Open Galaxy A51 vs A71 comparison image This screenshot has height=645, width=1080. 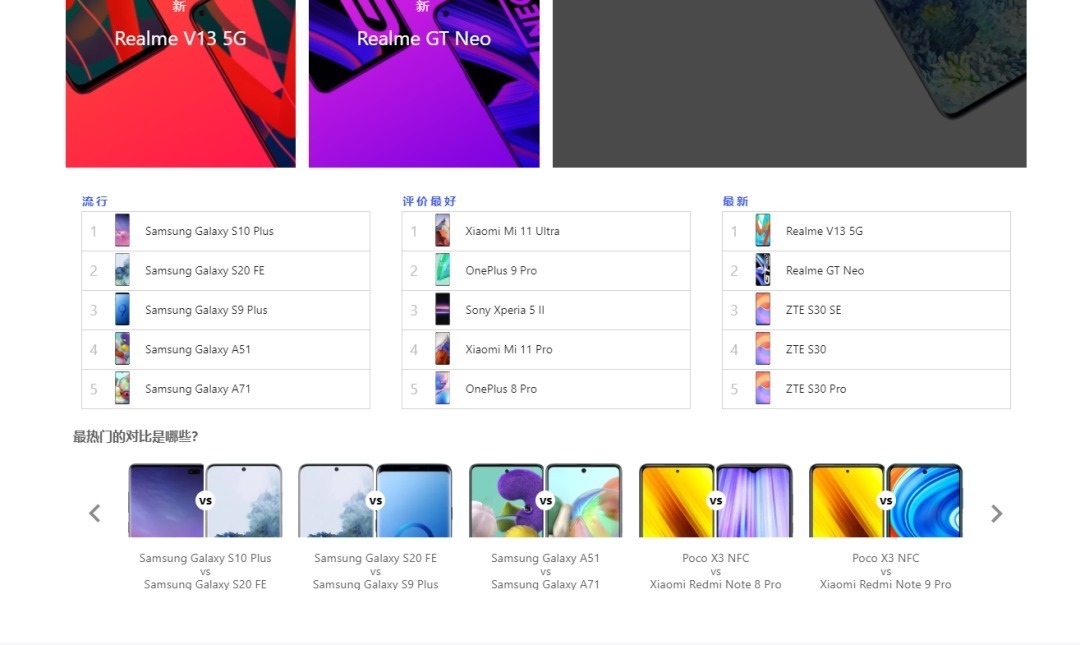pyautogui.click(x=546, y=500)
